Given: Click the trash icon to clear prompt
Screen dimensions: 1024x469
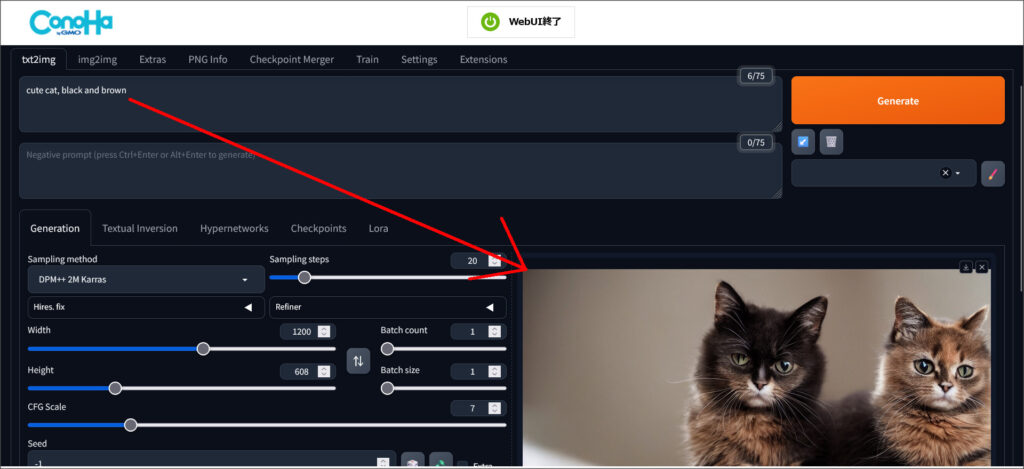Looking at the screenshot, I should [x=831, y=142].
